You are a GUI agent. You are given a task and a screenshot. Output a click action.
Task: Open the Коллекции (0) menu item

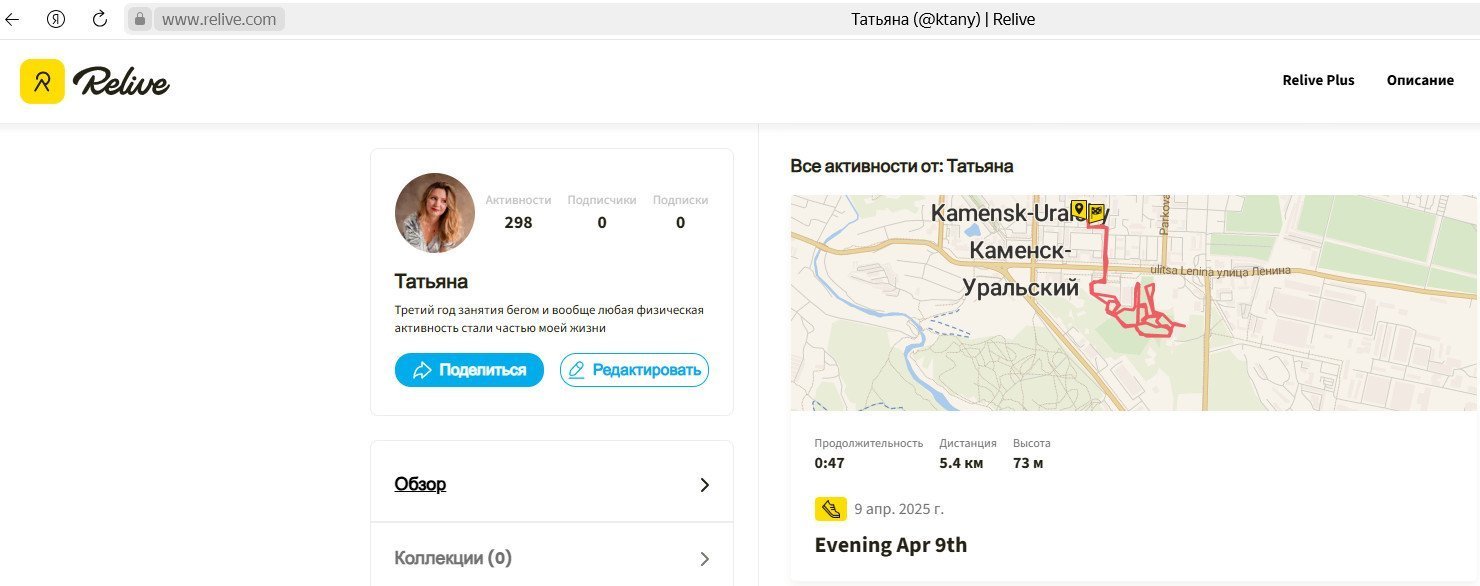(552, 558)
